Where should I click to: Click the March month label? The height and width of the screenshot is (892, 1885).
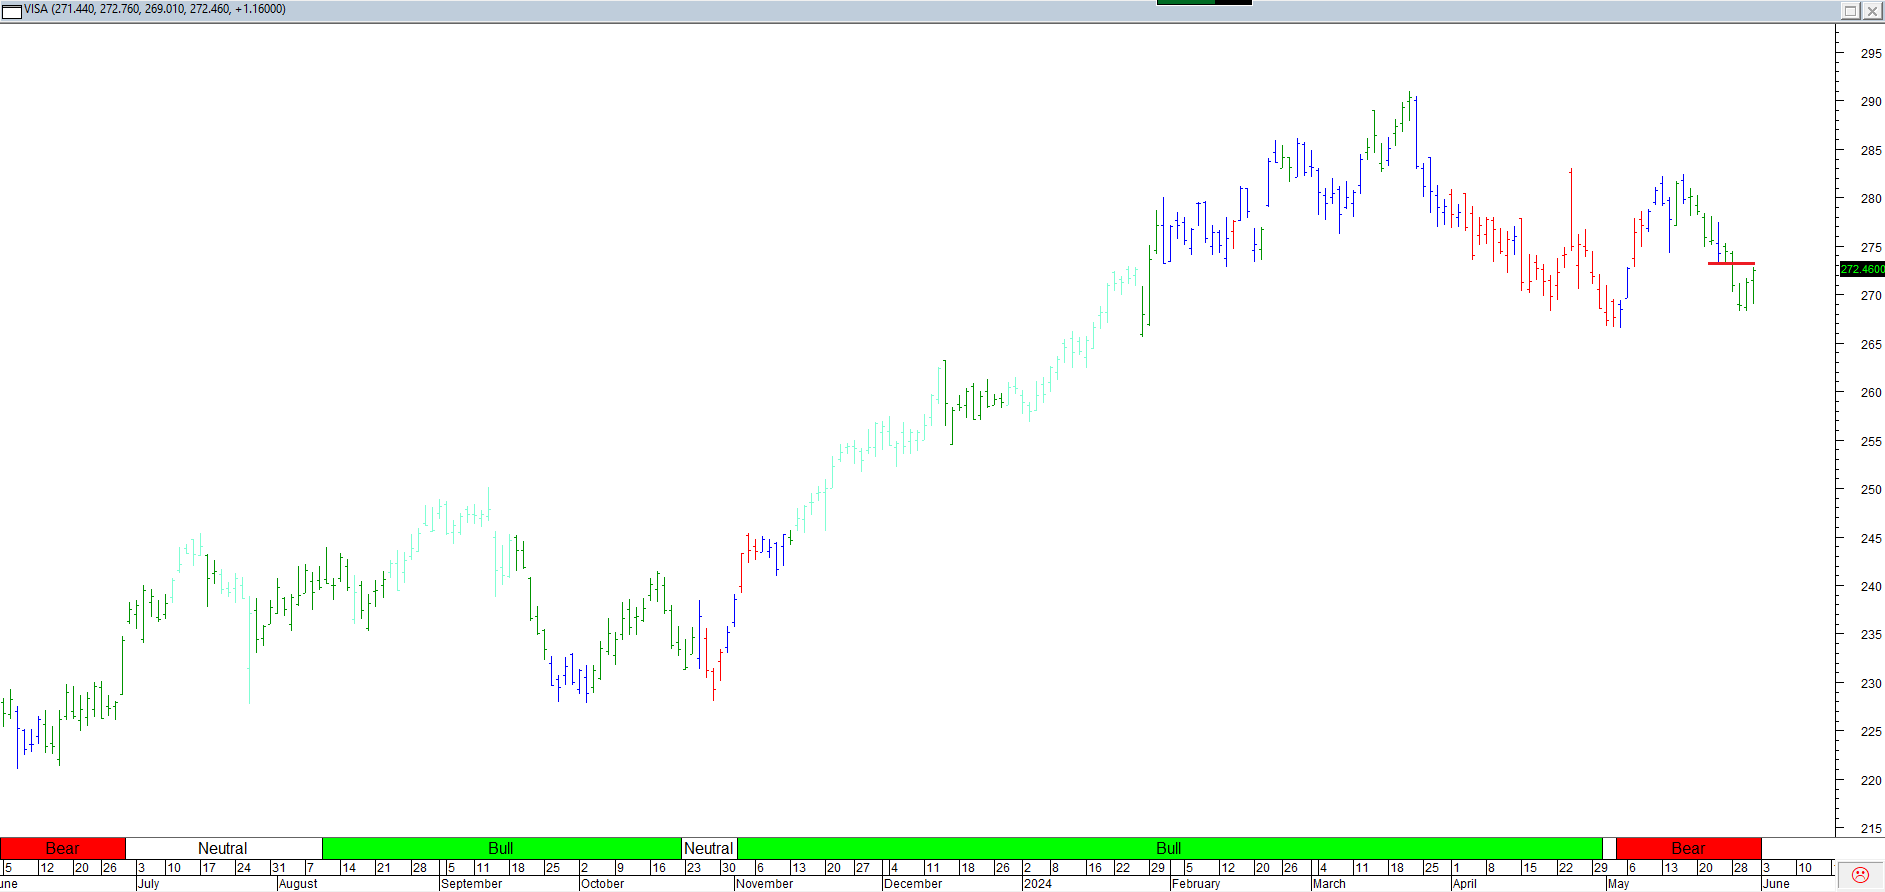click(1329, 884)
